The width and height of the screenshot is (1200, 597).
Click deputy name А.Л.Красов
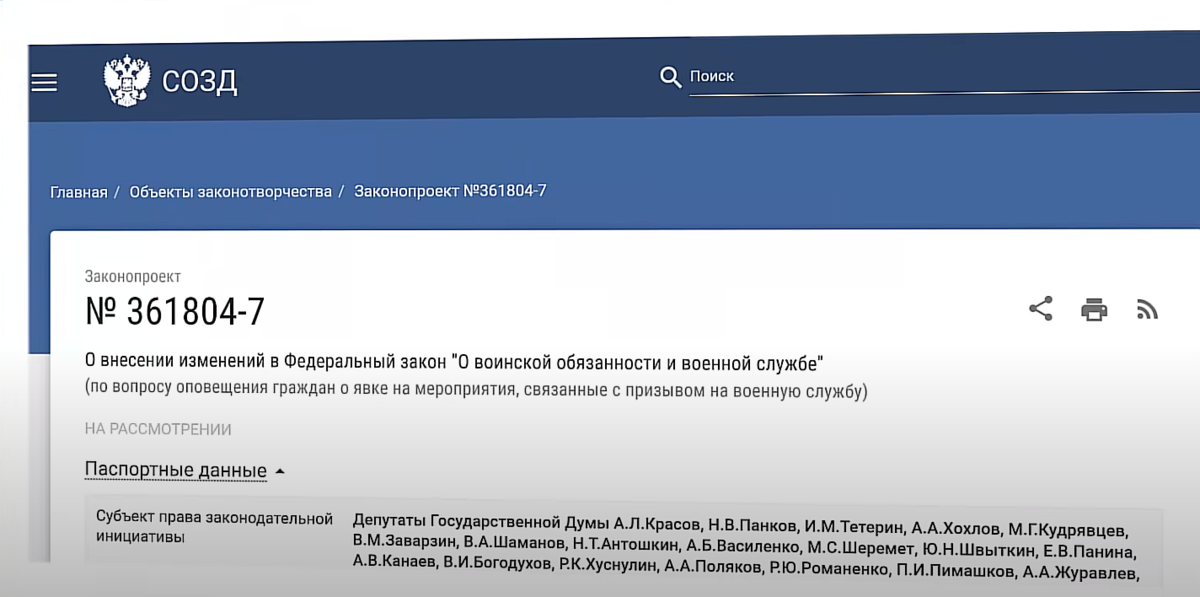pos(657,526)
